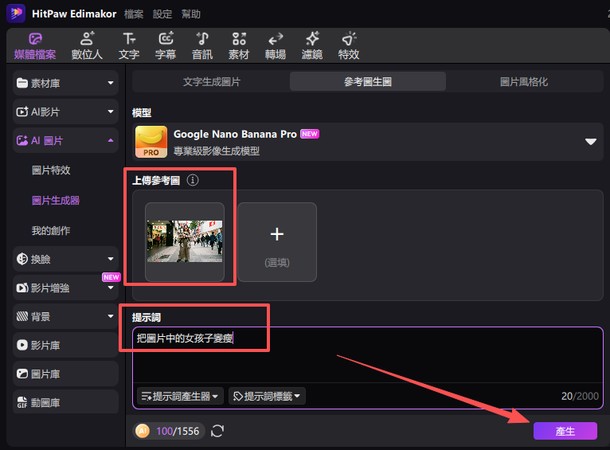Select the 文字 text tool
The width and height of the screenshot is (610, 450).
129,46
